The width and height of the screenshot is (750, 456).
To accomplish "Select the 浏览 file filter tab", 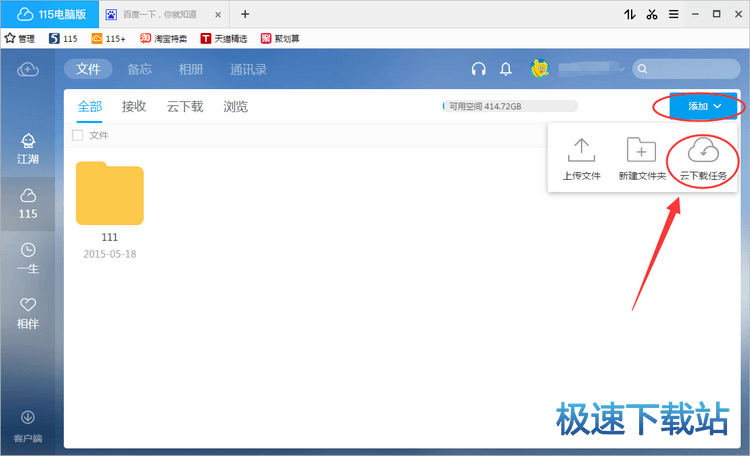I will coord(235,106).
